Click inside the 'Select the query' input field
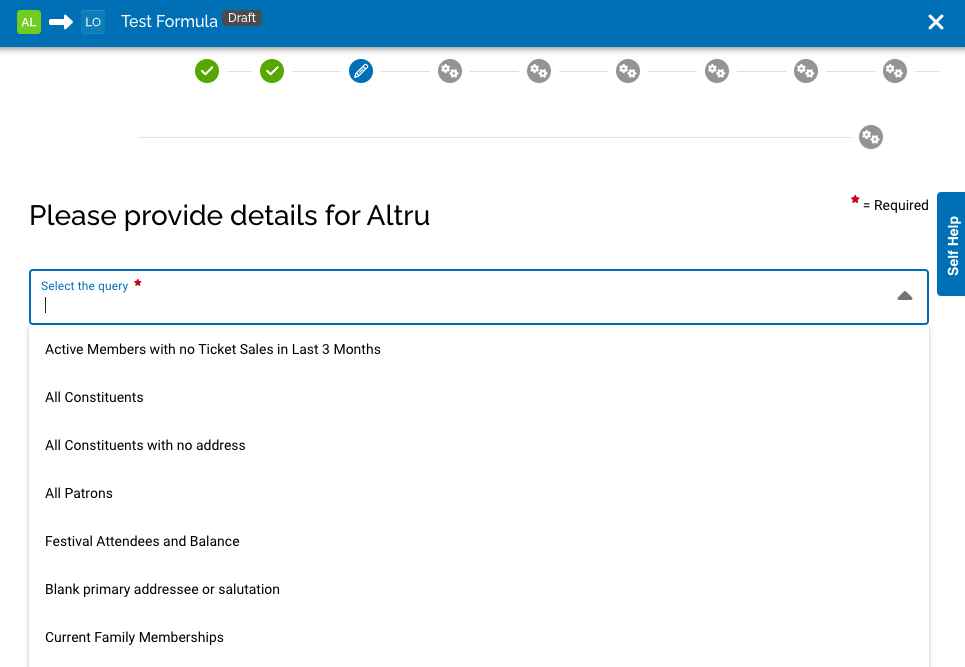The height and width of the screenshot is (667, 965). click(x=450, y=305)
